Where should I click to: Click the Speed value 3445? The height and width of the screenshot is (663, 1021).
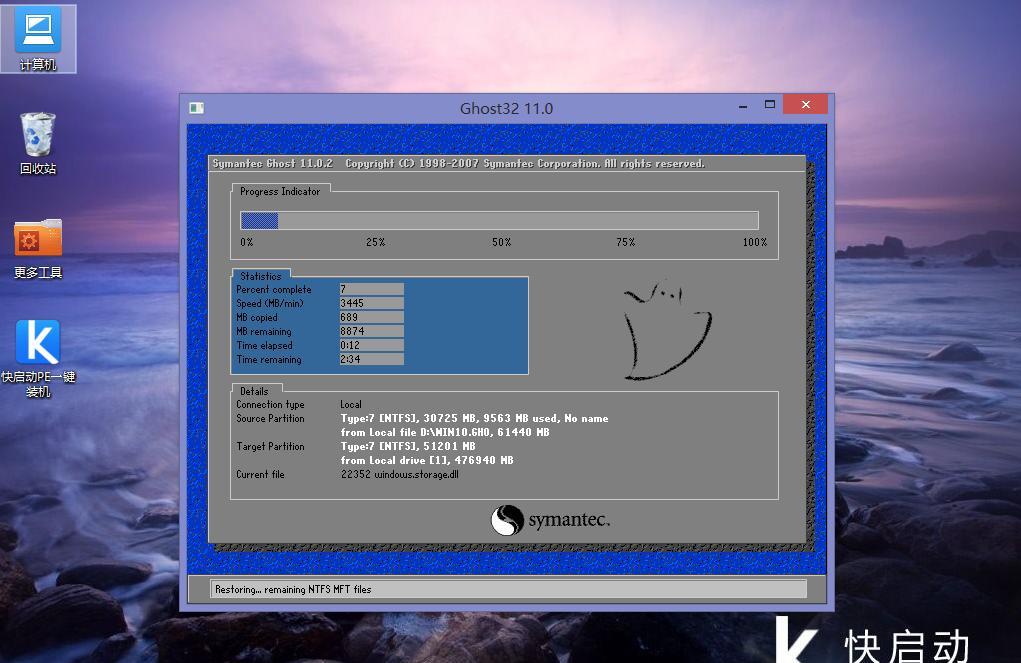(x=371, y=303)
